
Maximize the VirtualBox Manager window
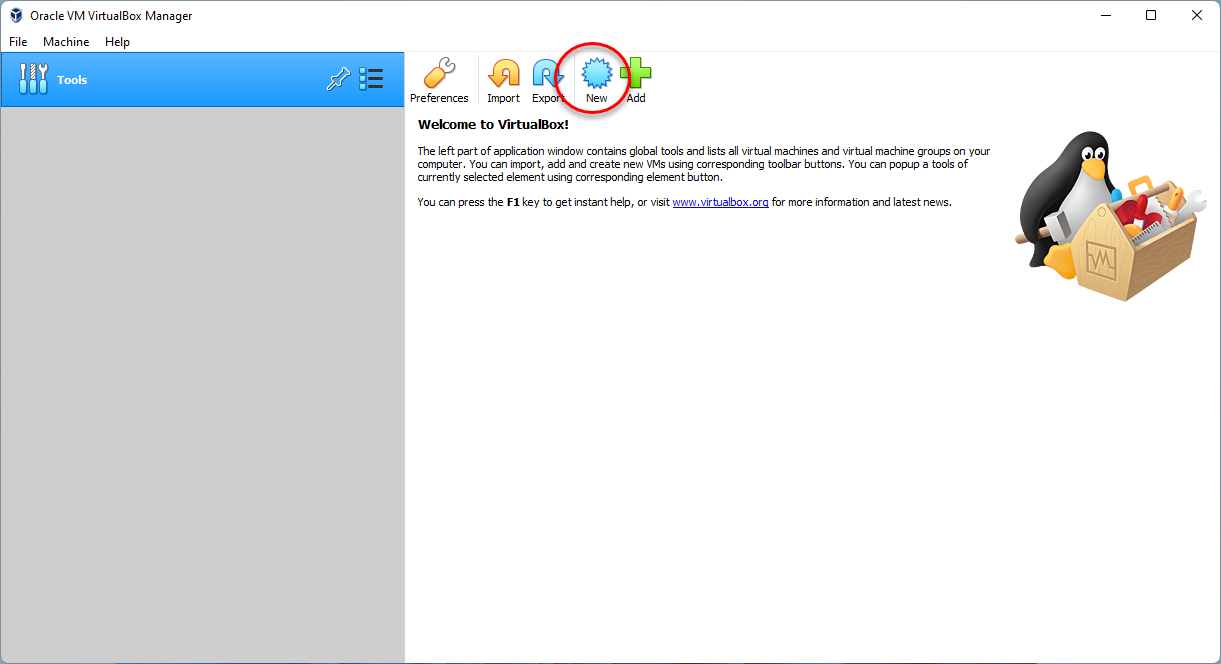(x=1151, y=15)
